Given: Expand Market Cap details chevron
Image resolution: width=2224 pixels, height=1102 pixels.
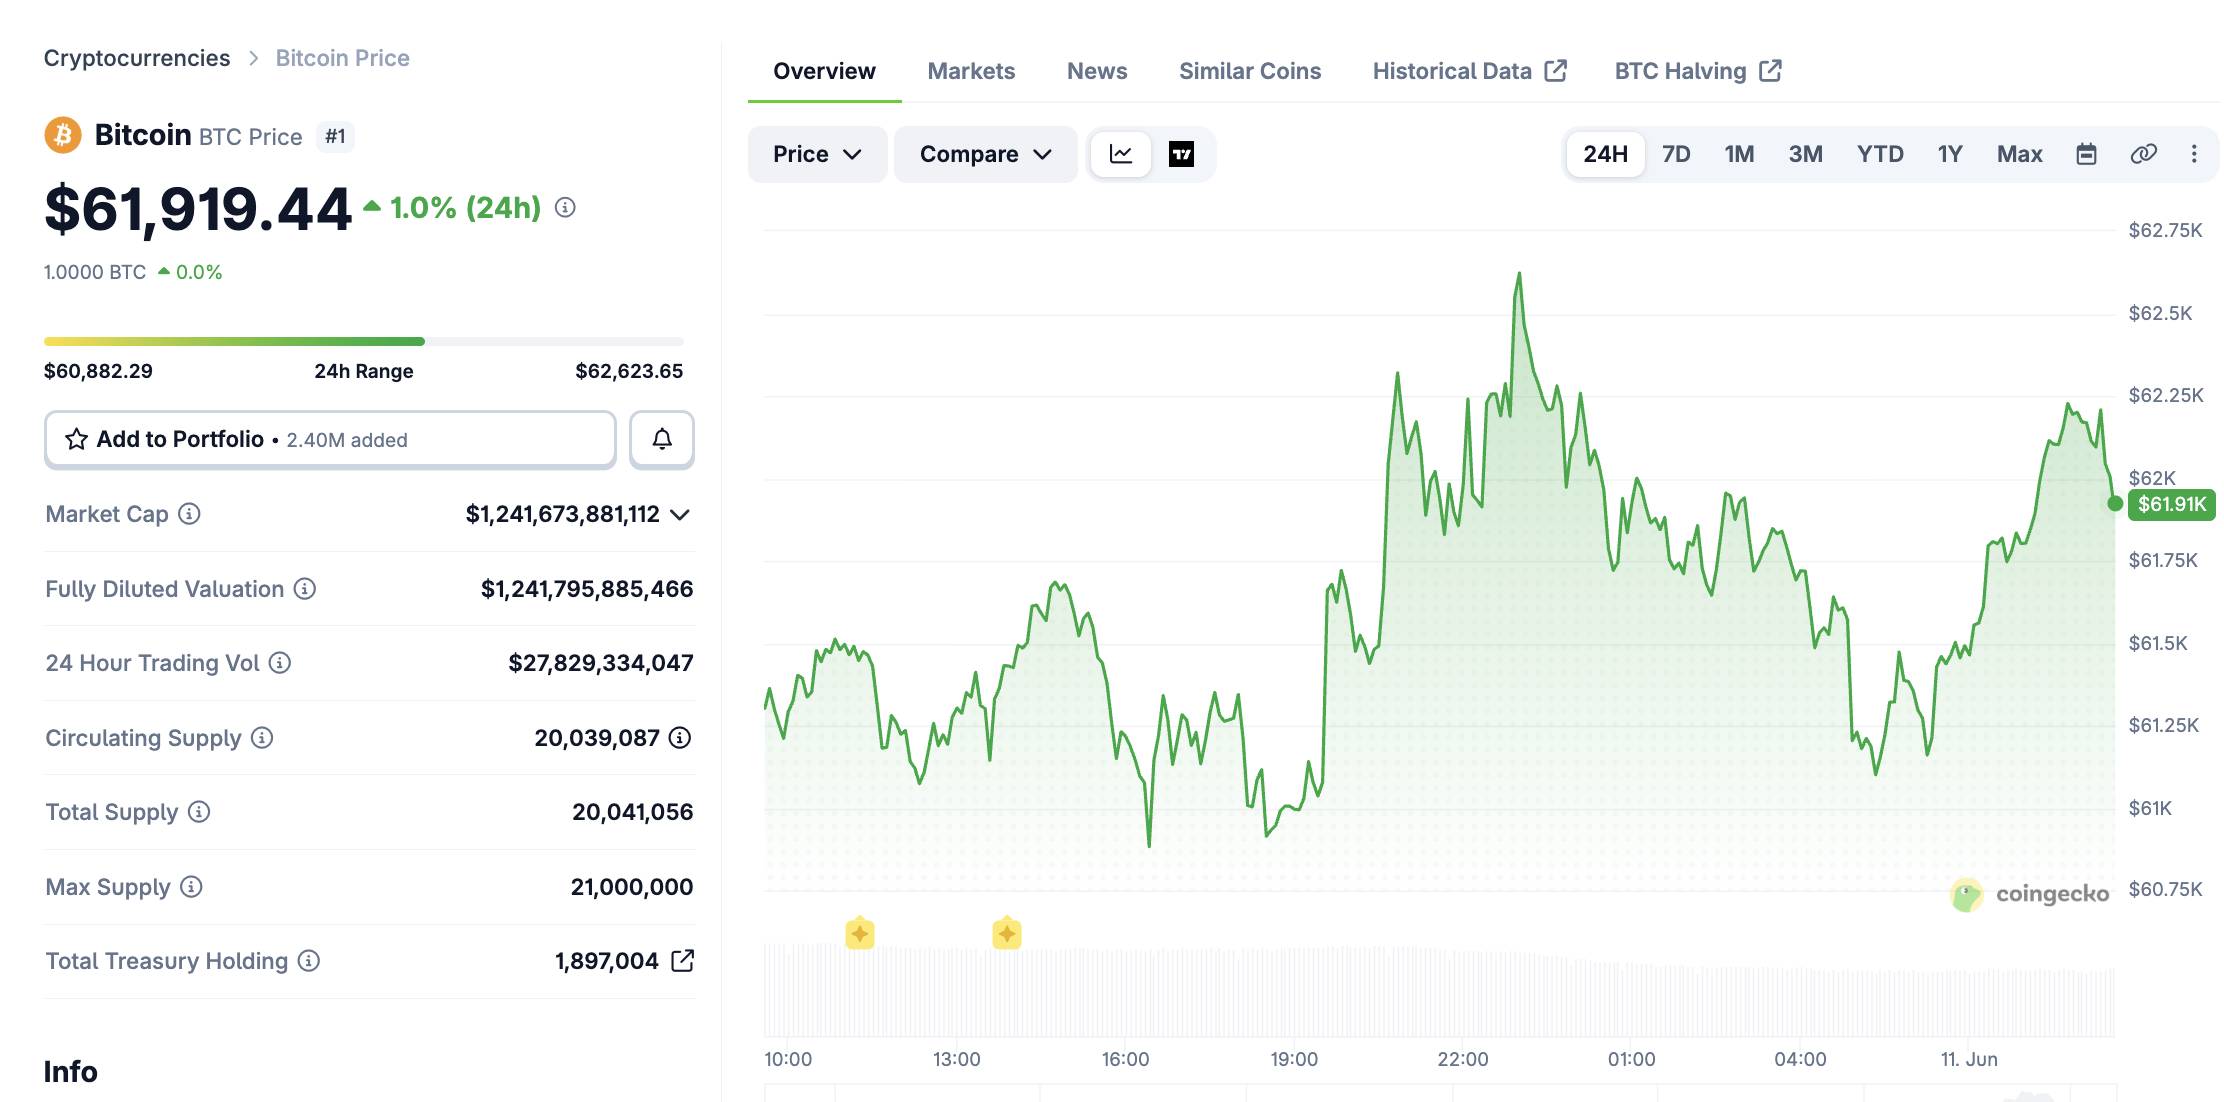Looking at the screenshot, I should coord(680,514).
